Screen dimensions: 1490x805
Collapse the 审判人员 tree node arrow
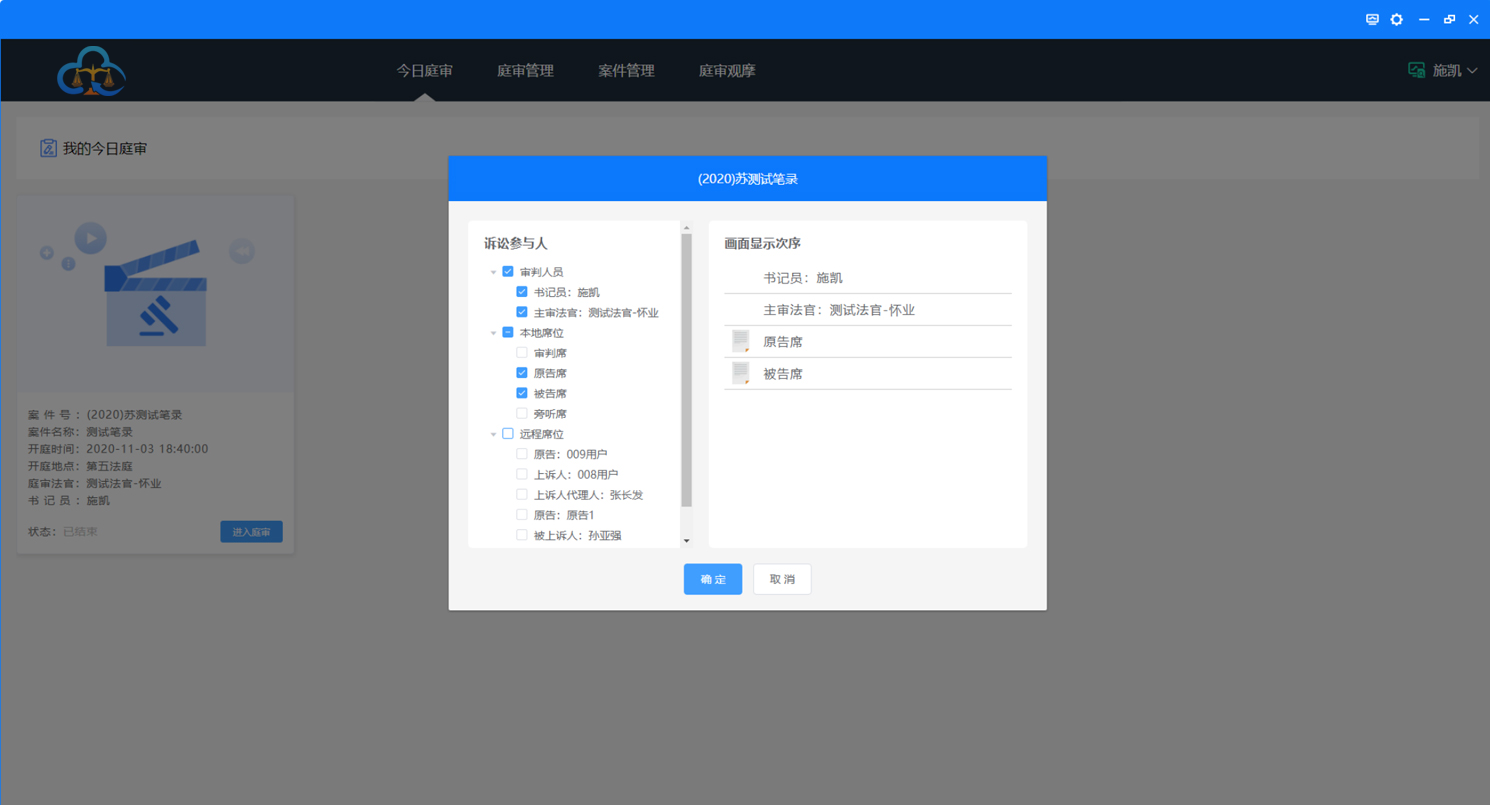(x=493, y=272)
